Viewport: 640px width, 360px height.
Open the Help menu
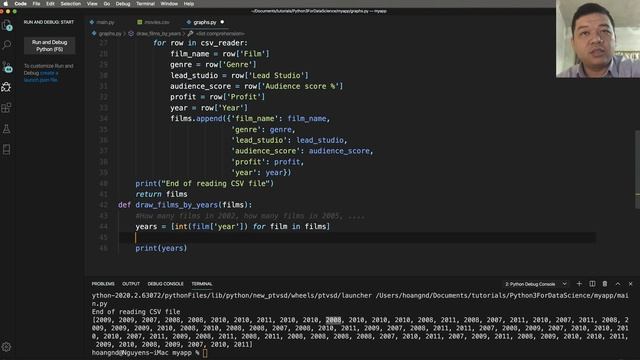(x=189, y=4)
